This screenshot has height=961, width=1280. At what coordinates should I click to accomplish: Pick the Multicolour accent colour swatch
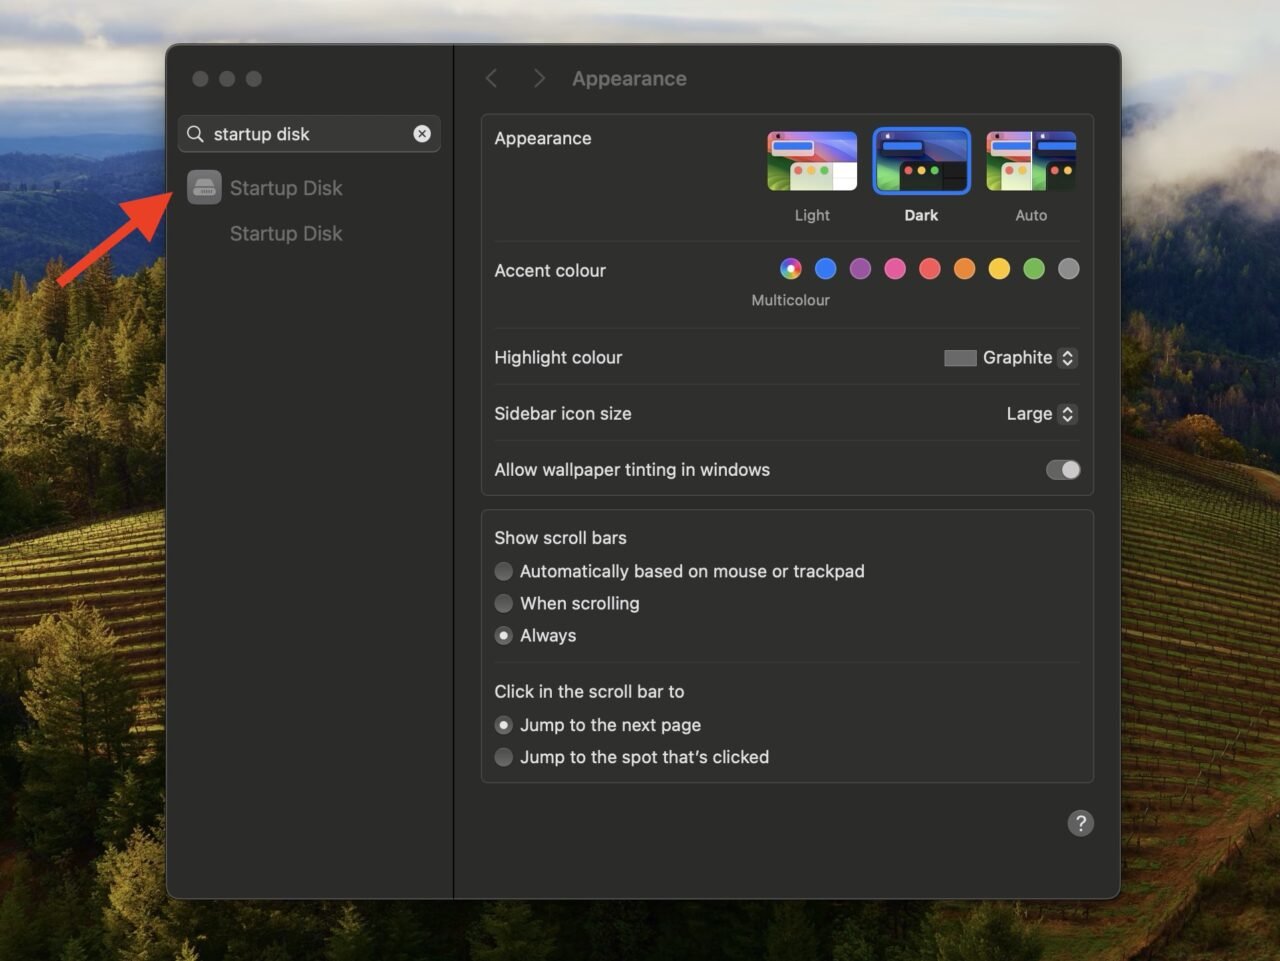click(790, 269)
